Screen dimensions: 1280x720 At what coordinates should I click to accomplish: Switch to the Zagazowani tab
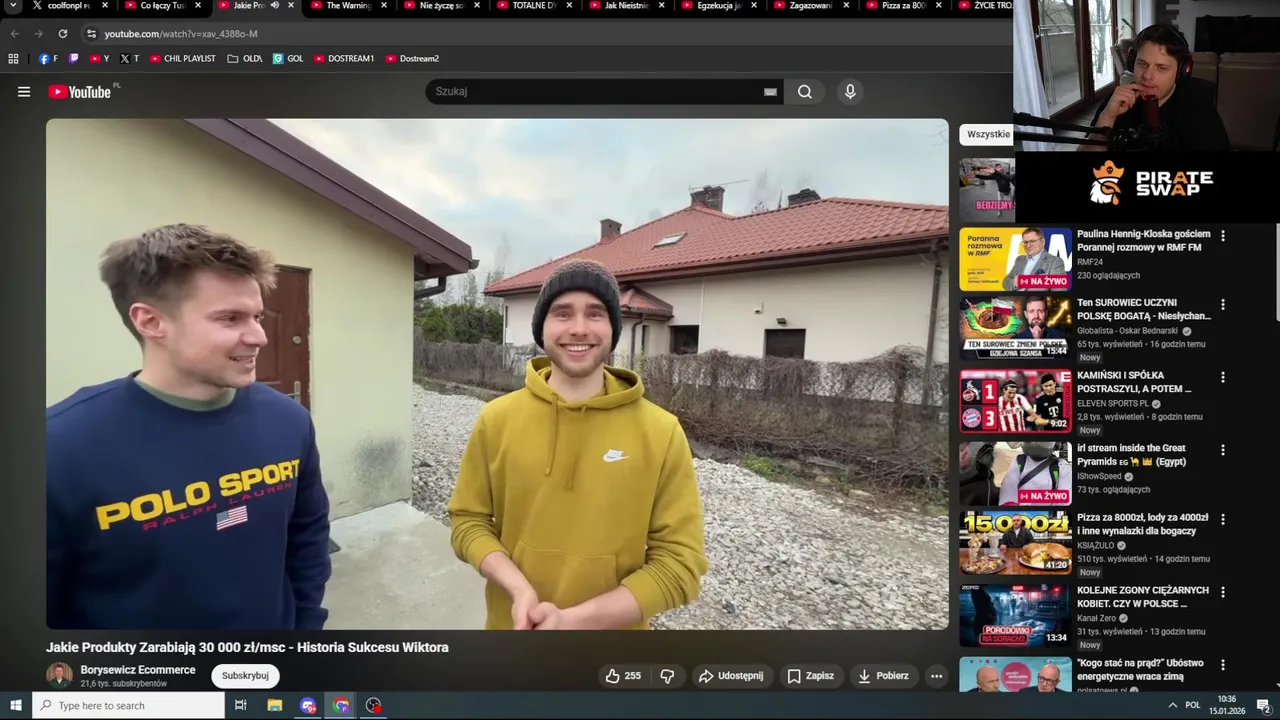click(x=812, y=6)
